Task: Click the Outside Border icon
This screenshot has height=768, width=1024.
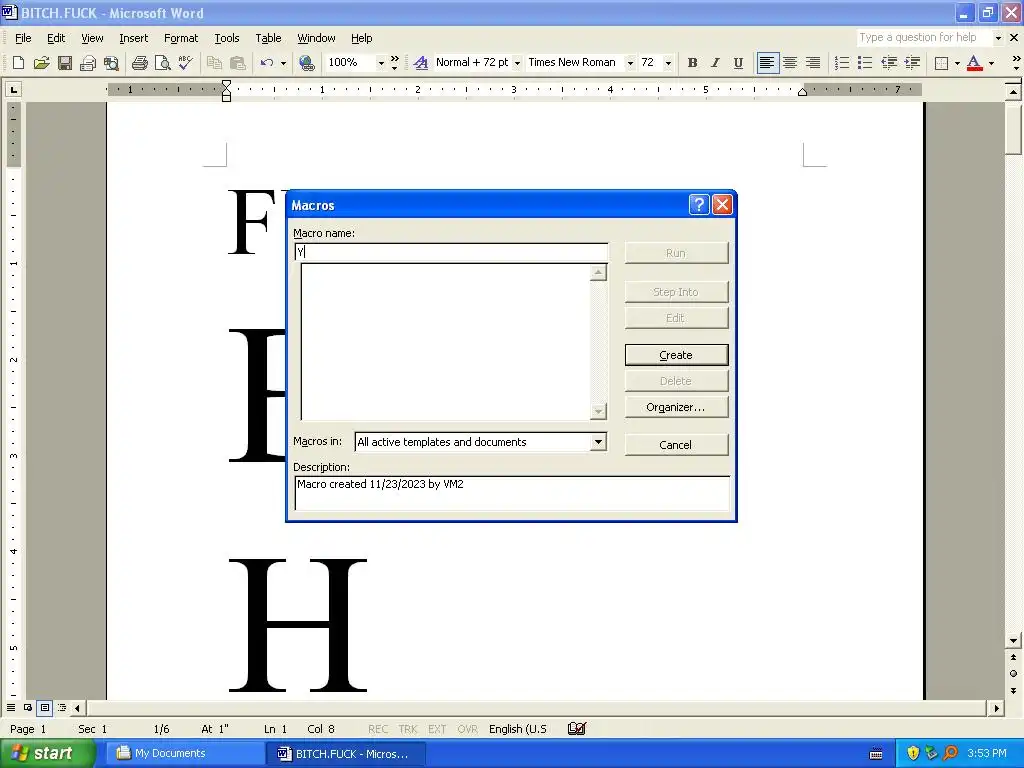Action: coord(941,63)
